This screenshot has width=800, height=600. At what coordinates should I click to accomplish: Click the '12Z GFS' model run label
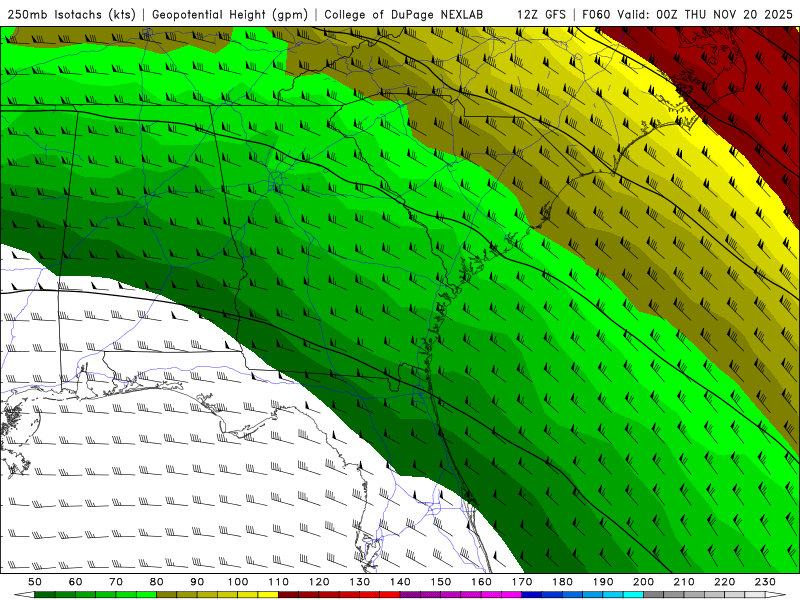pos(542,14)
